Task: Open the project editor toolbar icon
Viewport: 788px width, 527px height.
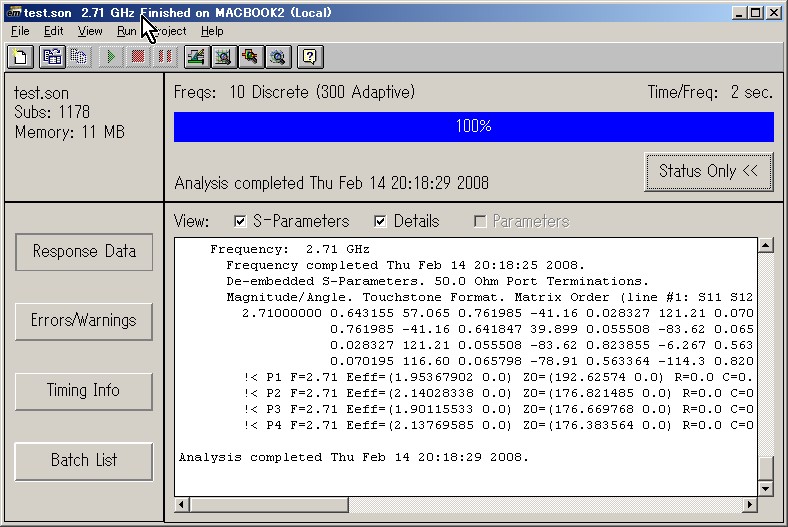Action: [x=196, y=56]
